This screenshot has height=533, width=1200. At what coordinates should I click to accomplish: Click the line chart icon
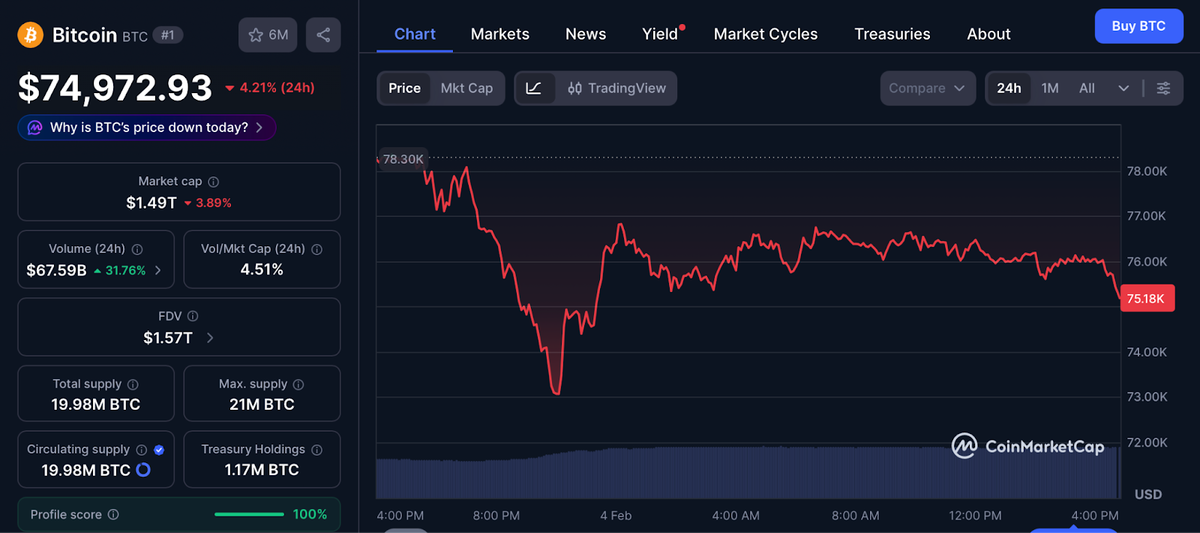(534, 88)
